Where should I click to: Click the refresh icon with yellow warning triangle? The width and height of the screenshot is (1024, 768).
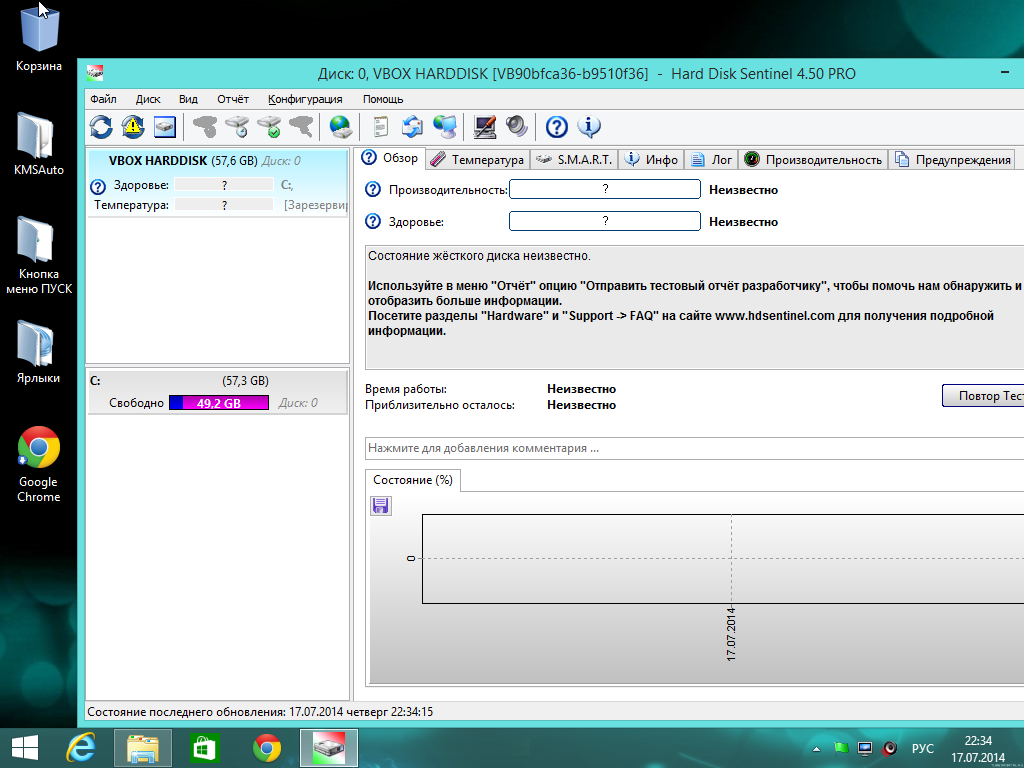pos(133,127)
